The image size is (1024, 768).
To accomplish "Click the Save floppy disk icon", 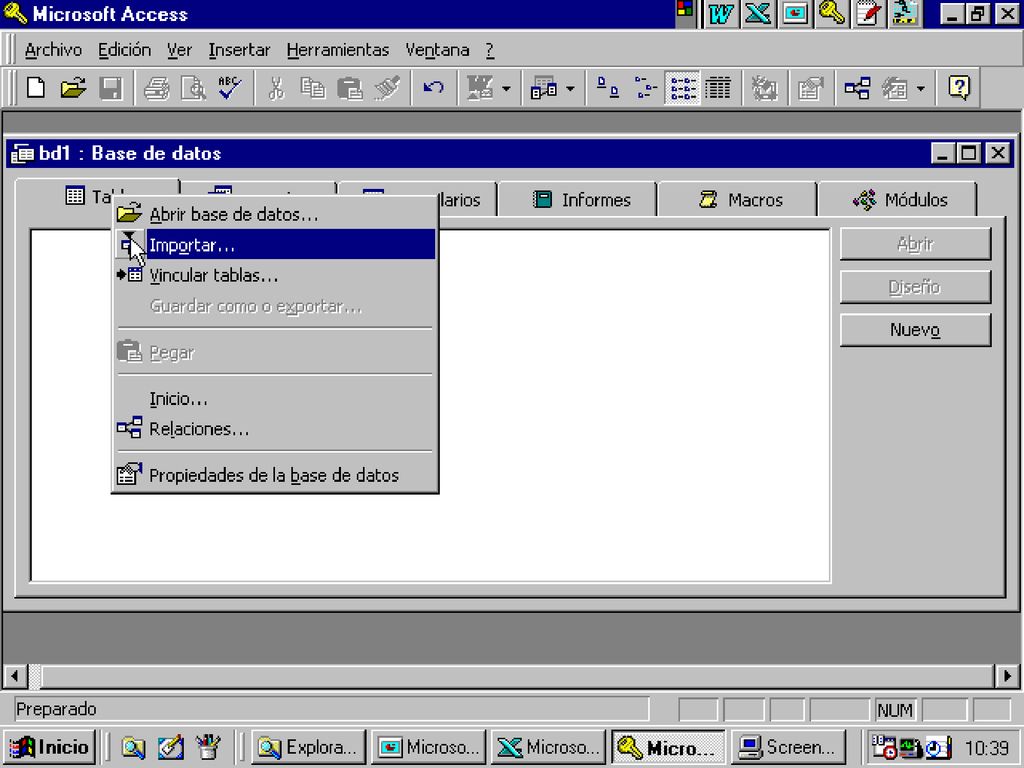I will [x=110, y=88].
